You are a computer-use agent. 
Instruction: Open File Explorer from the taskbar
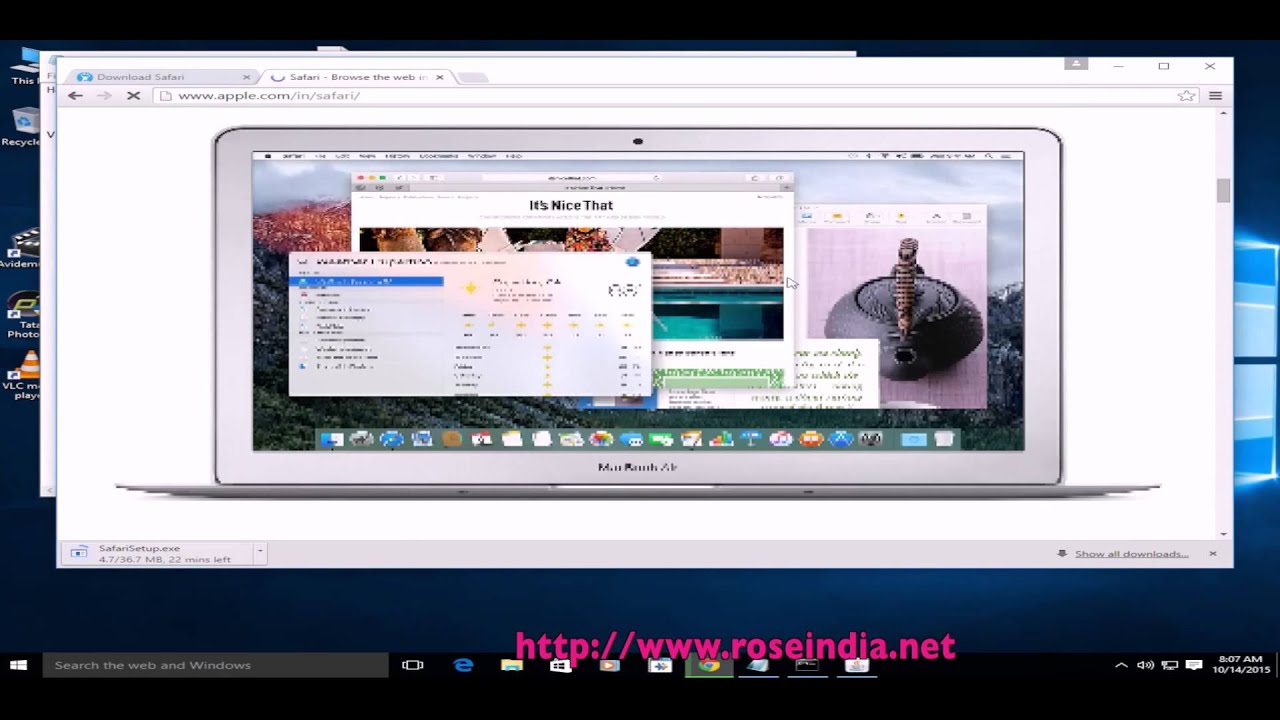click(x=512, y=665)
